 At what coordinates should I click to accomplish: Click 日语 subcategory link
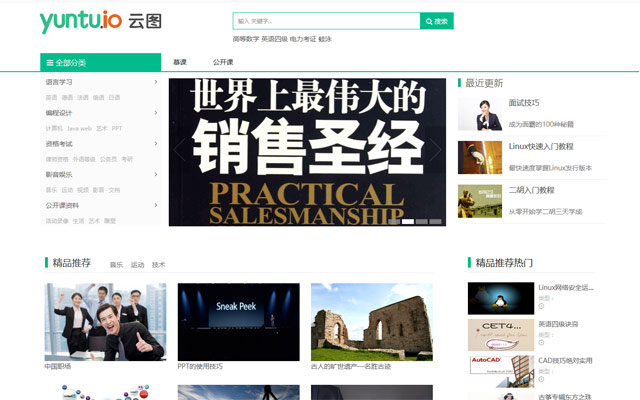click(x=114, y=97)
